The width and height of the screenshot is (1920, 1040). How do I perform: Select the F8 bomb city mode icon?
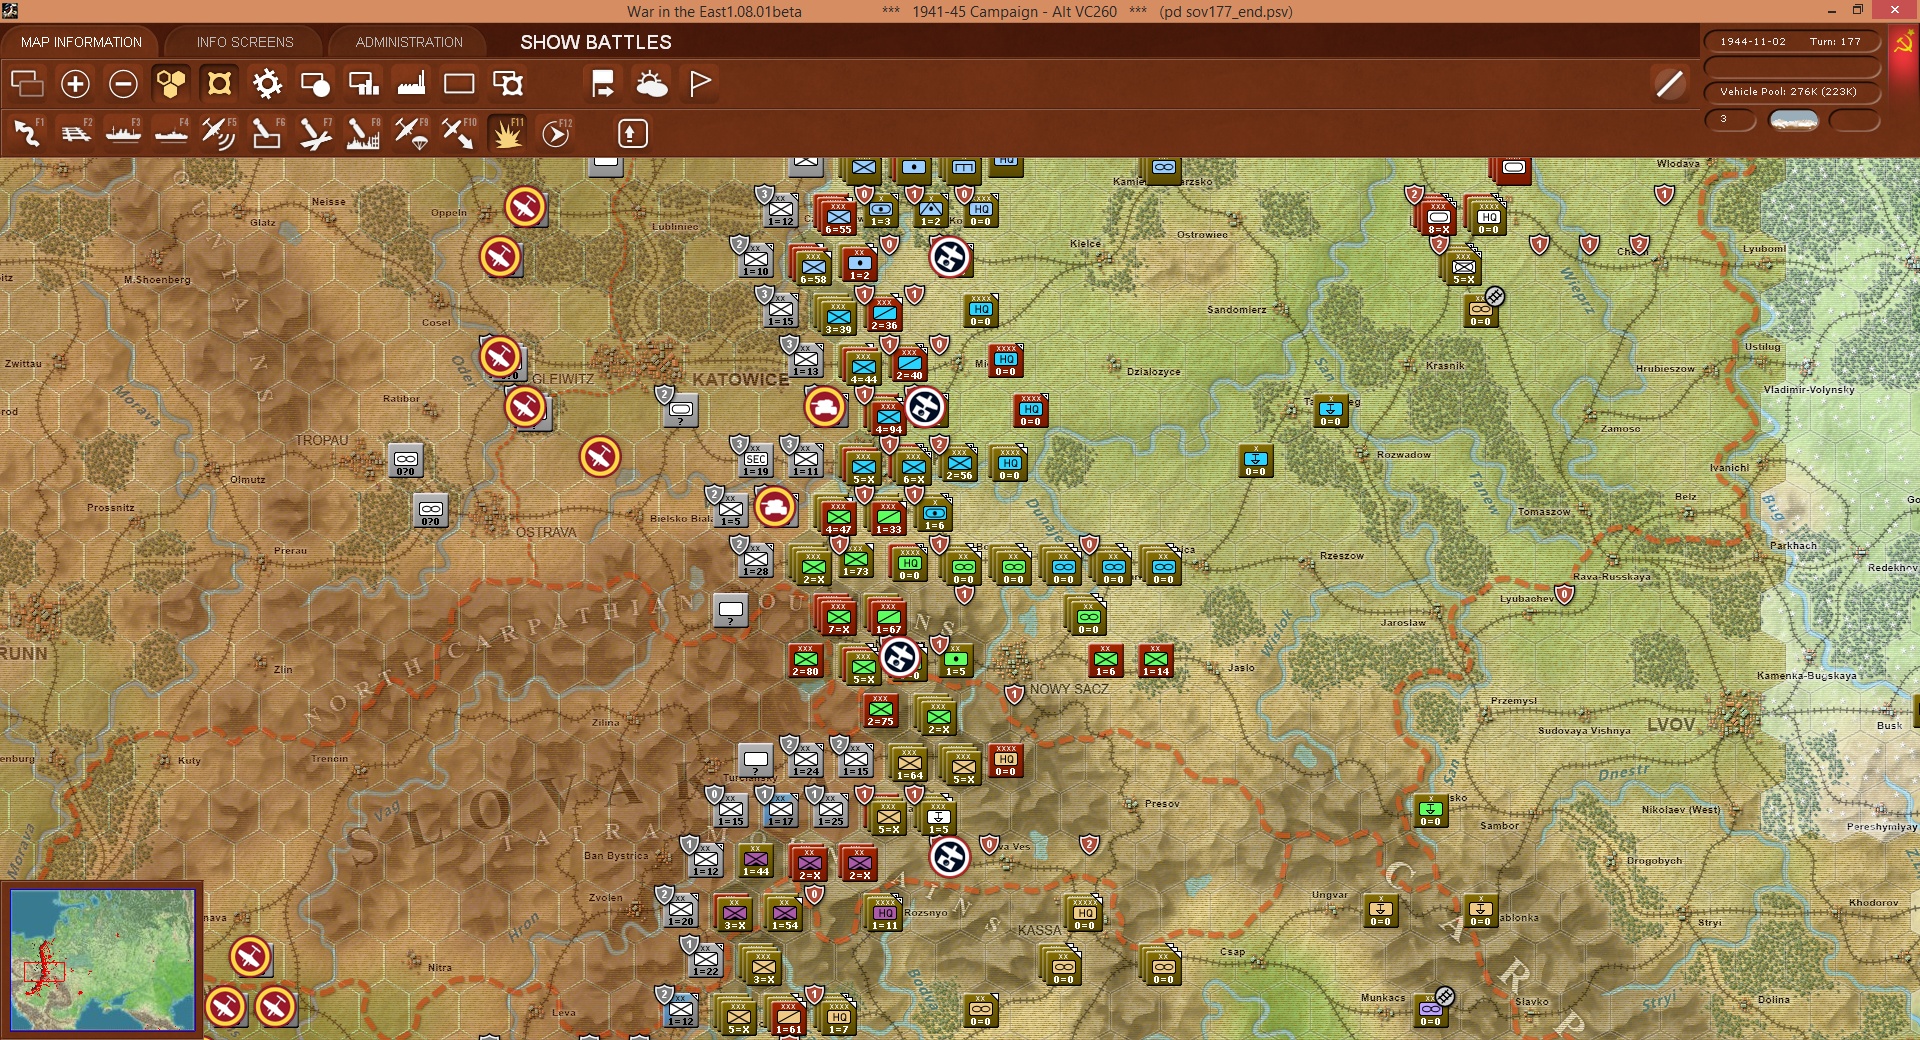[363, 133]
